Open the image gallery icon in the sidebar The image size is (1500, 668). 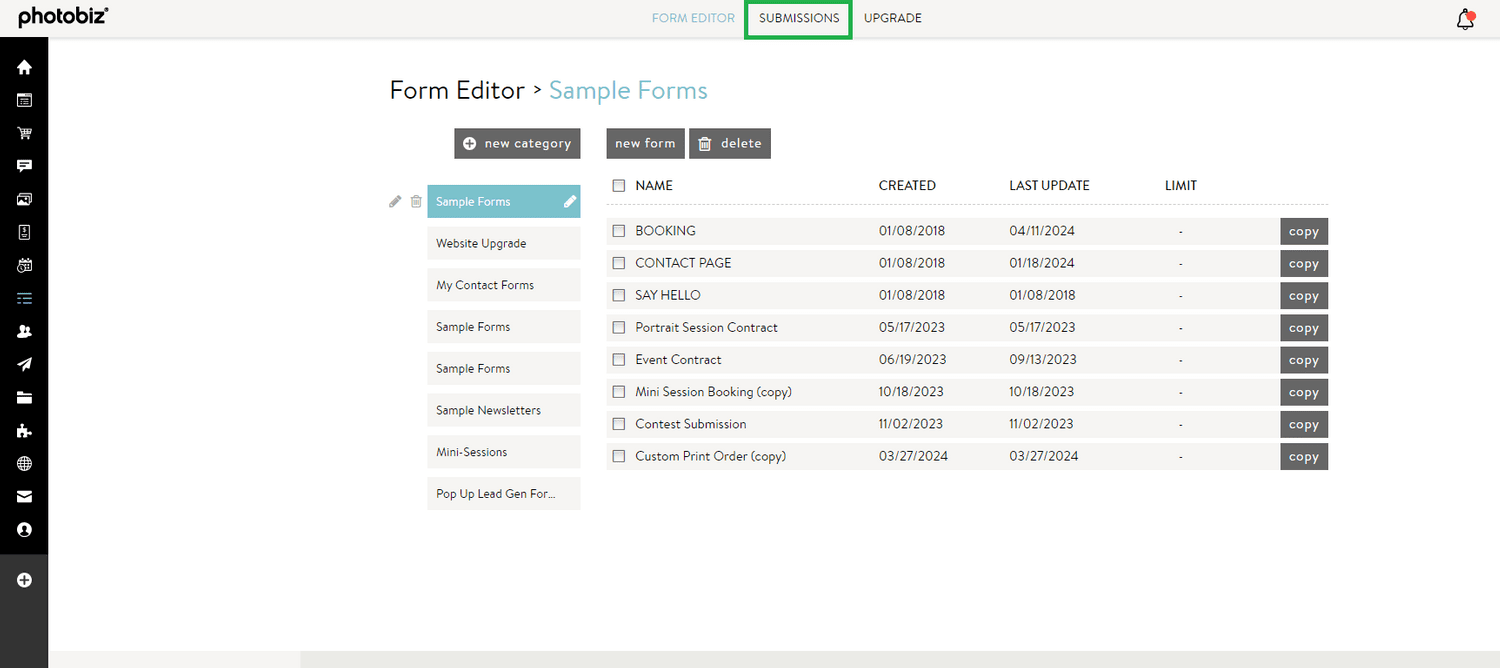[x=23, y=199]
